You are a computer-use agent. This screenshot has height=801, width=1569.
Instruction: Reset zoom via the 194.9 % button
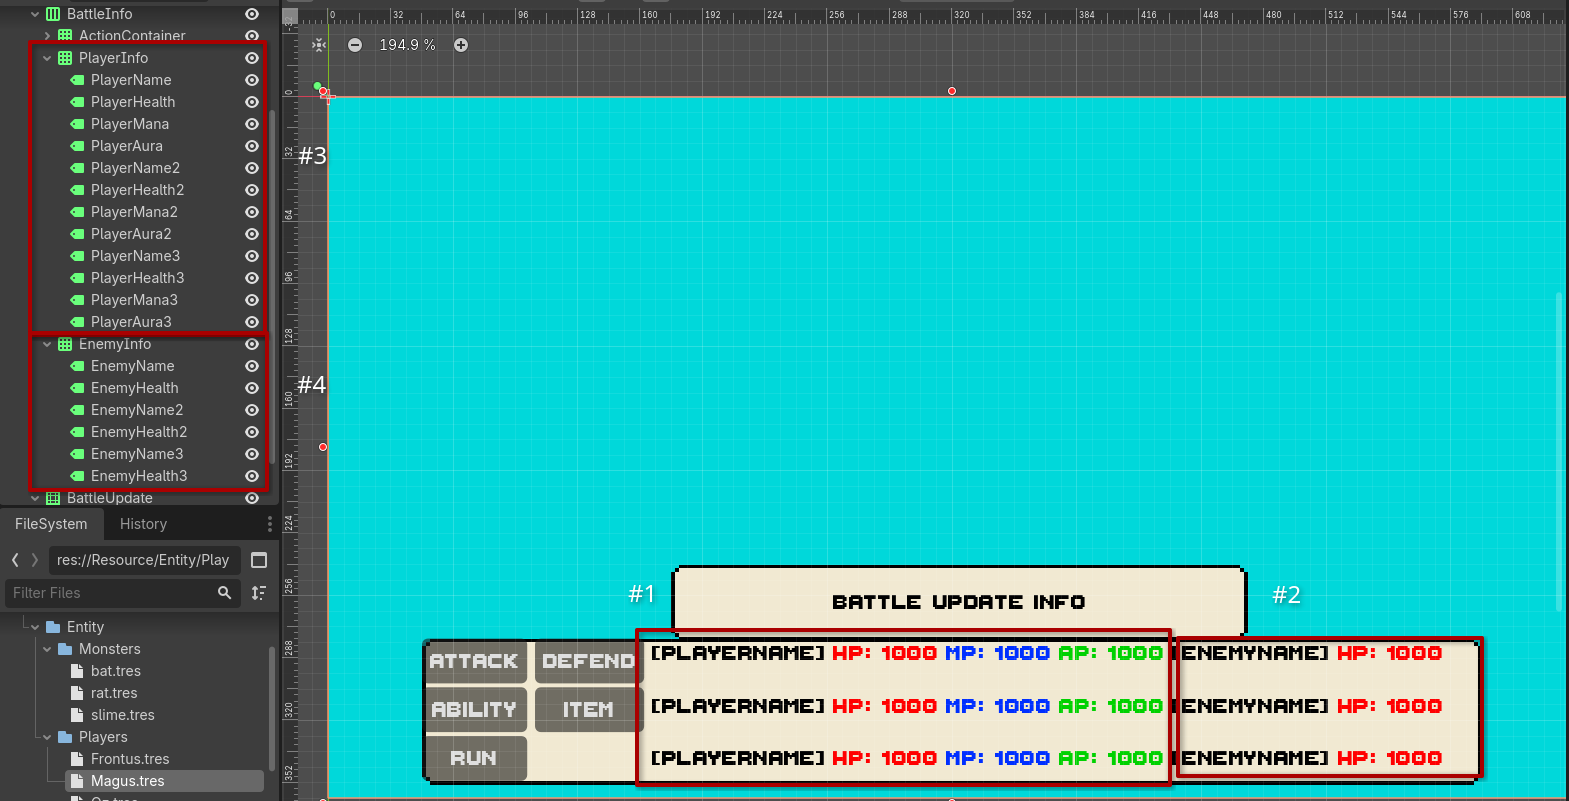click(x=407, y=45)
